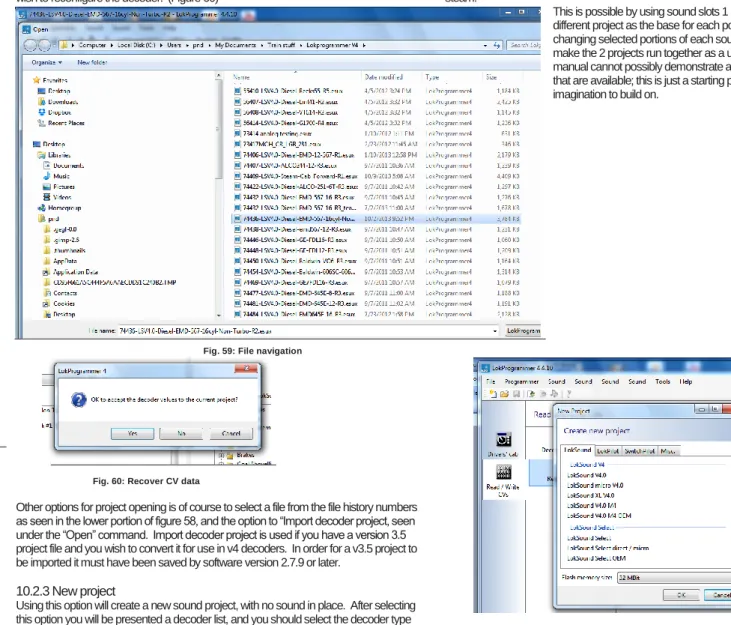Click the forward arrow in the Open dialog
The width and height of the screenshot is (731, 625).
pos(44,45)
